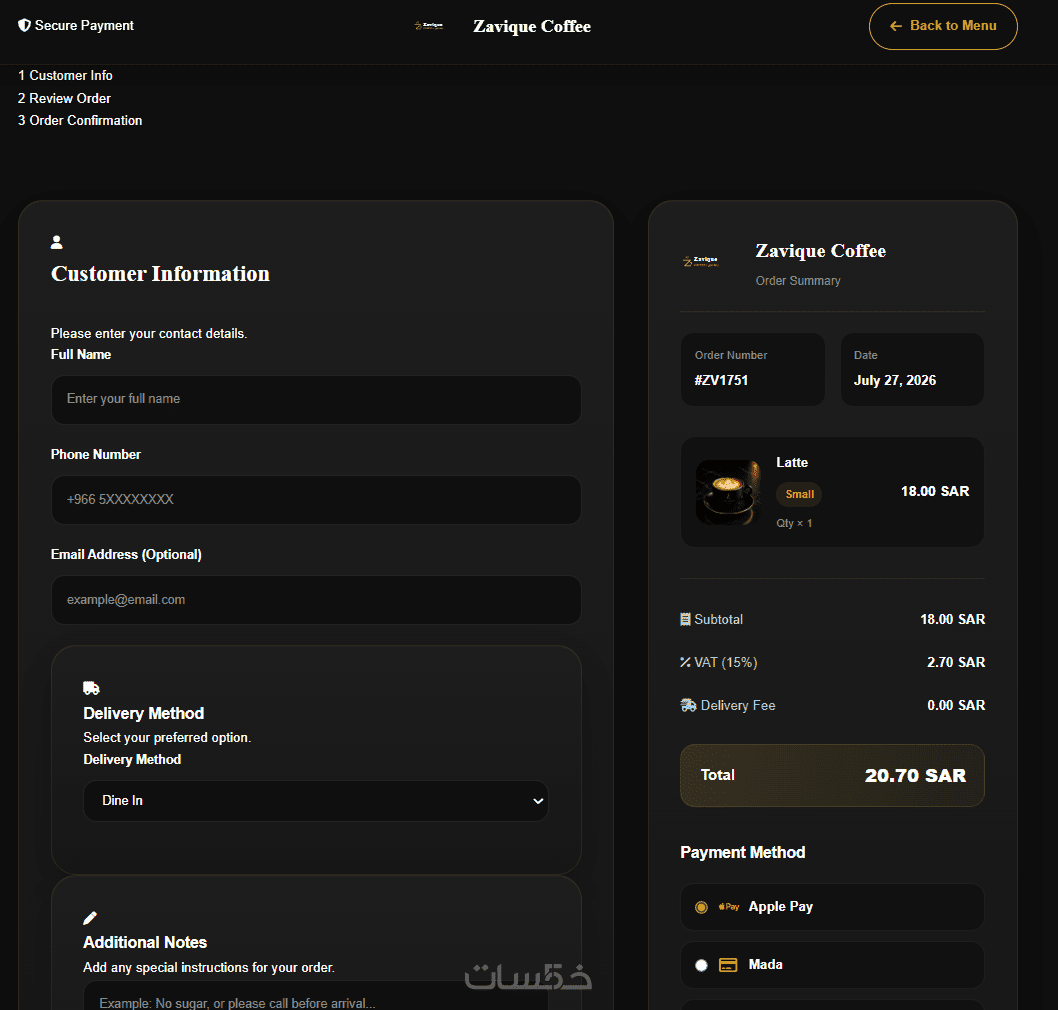Click the Payment Method heading

(742, 853)
